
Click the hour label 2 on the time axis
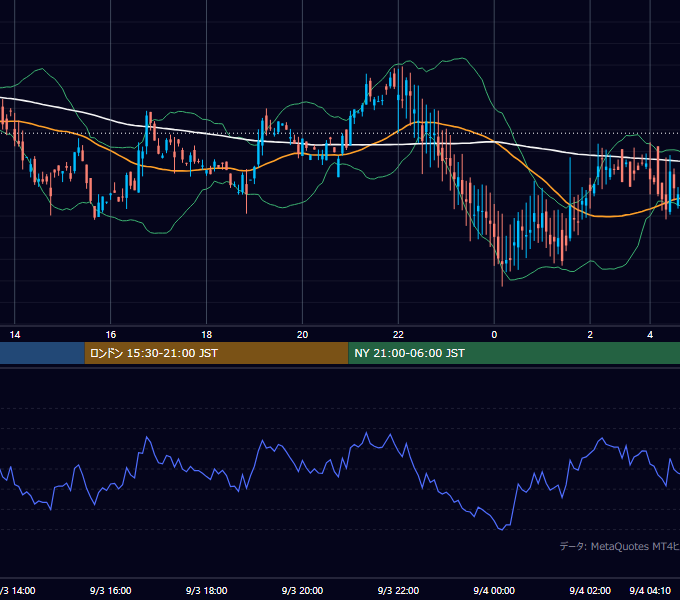click(590, 335)
